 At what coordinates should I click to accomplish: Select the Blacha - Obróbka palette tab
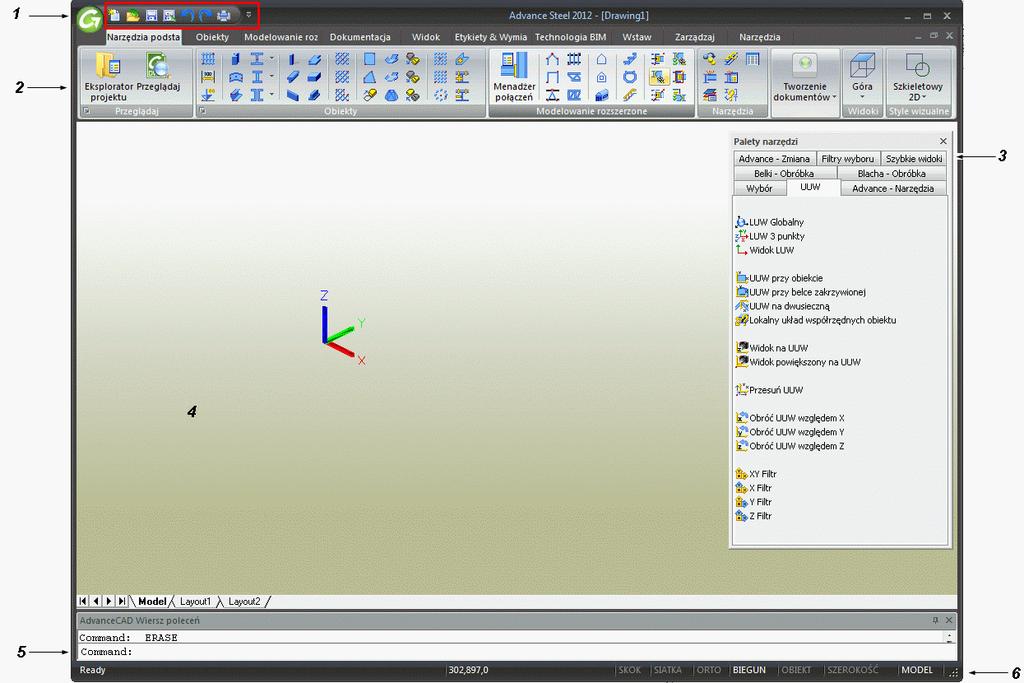[x=891, y=174]
